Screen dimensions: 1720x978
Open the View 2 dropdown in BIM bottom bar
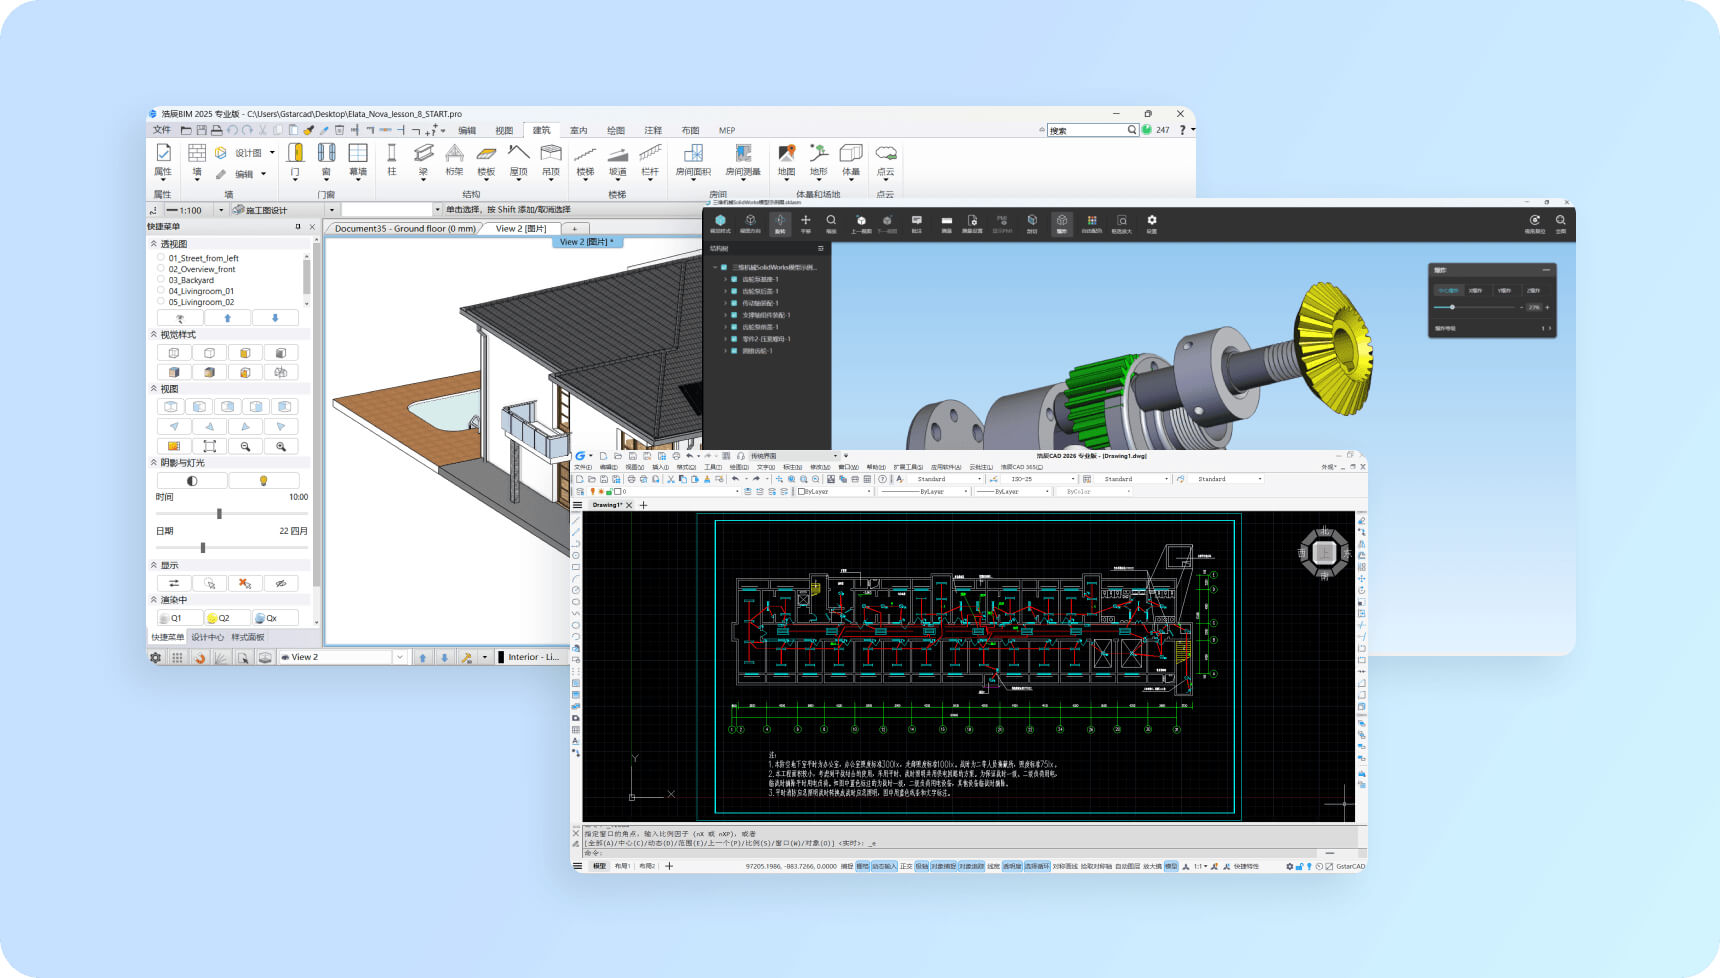click(399, 657)
